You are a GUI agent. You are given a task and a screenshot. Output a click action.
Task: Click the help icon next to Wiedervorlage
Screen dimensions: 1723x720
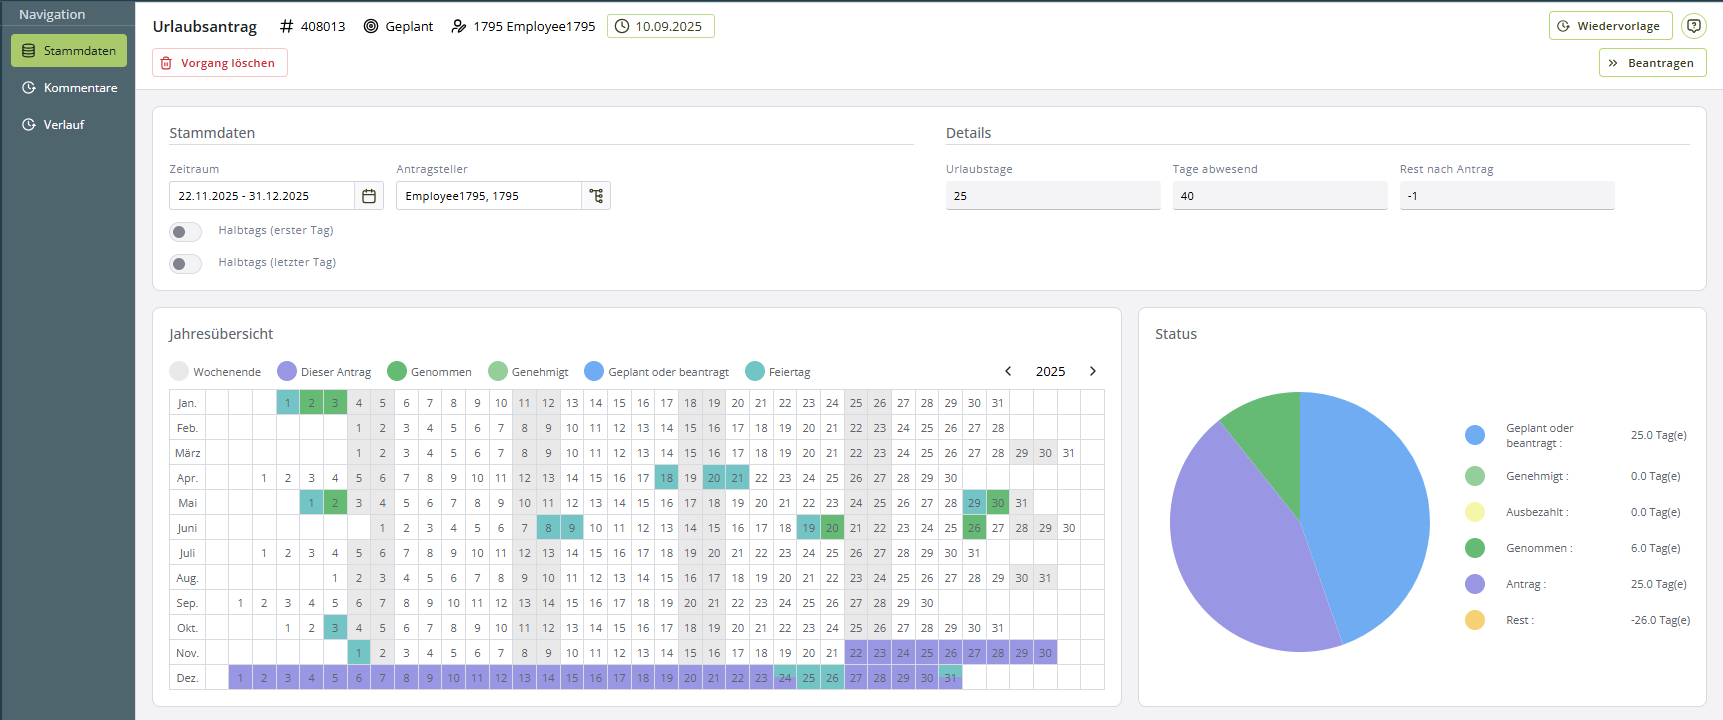(1693, 26)
